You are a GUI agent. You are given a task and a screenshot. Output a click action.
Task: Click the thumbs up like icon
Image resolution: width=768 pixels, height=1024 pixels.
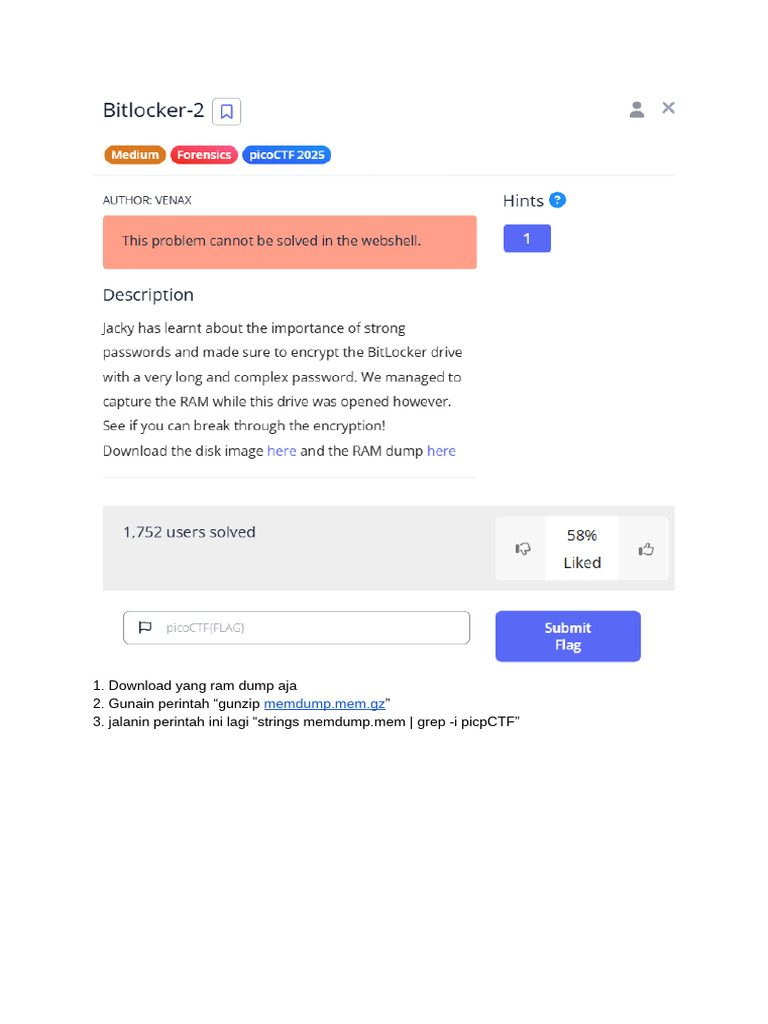pyautogui.click(x=646, y=549)
